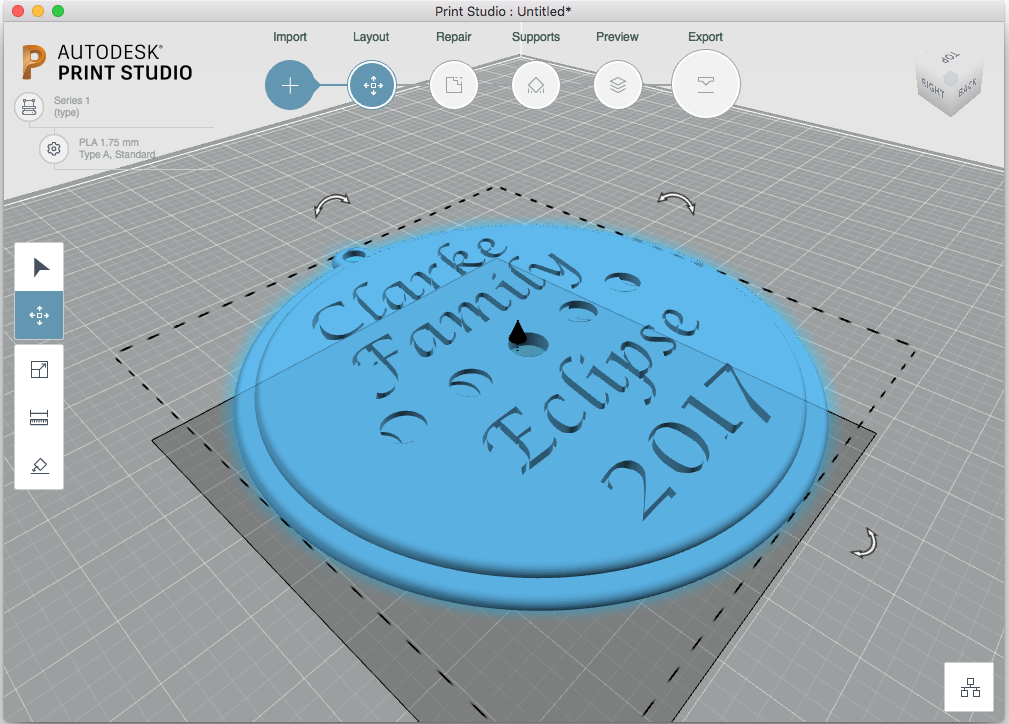Open the material settings gear icon
This screenshot has height=724, width=1009.
pos(54,149)
